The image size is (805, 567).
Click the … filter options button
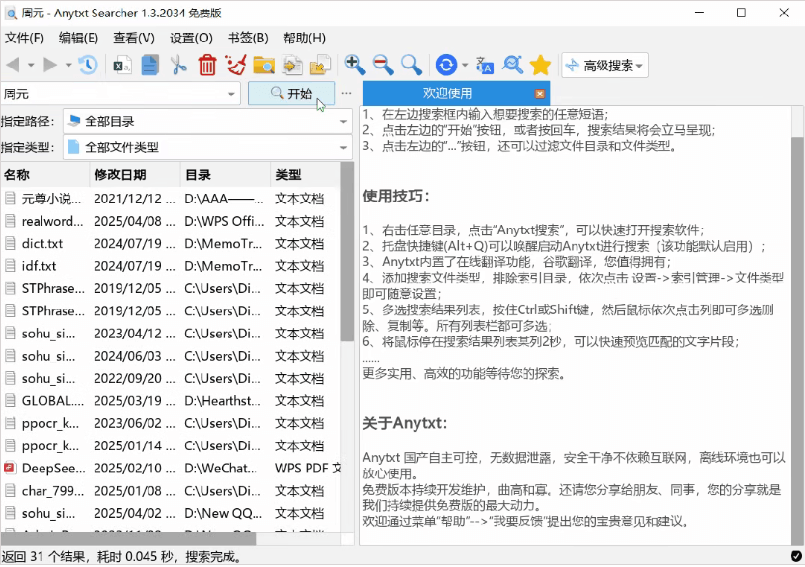[x=347, y=93]
